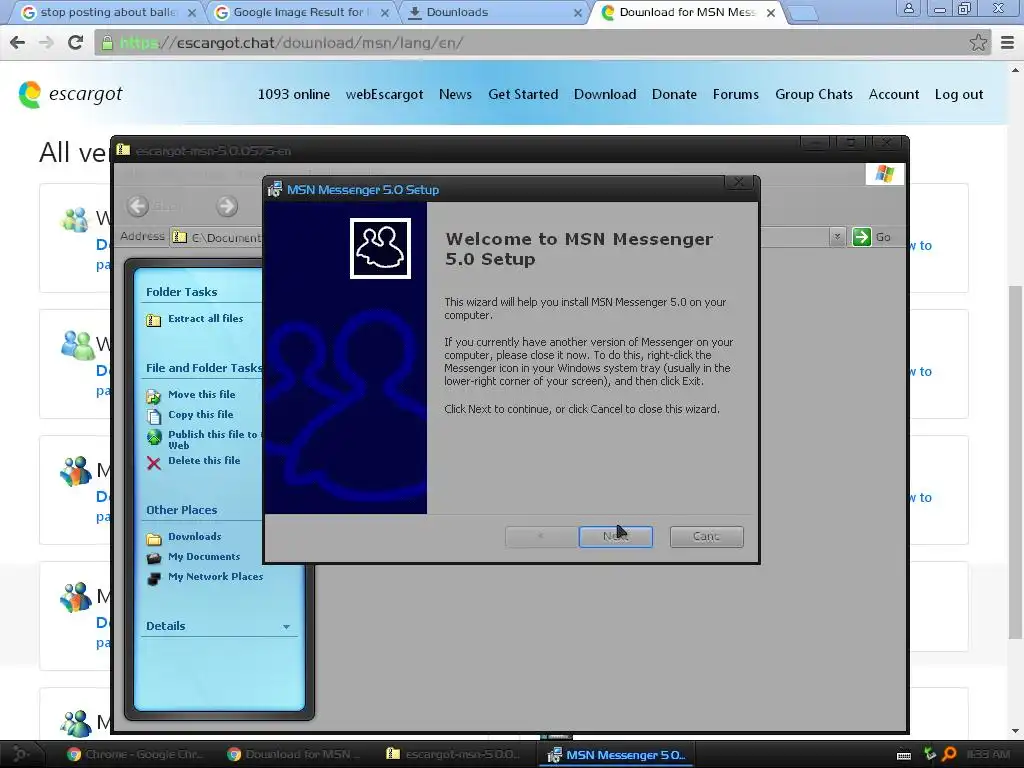Click the zip folder icon in explorer title
This screenshot has width=1024, height=768.
coord(123,150)
